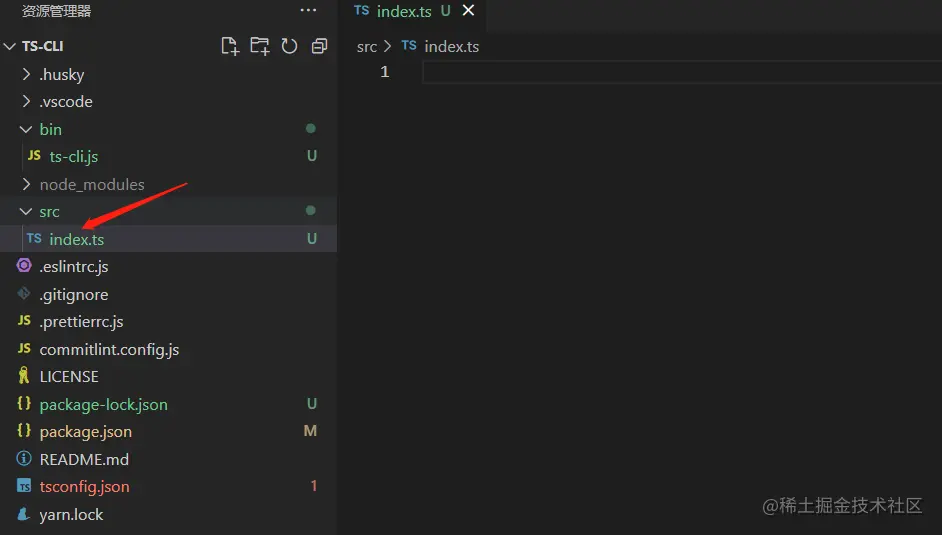Refresh the explorer file tree

pos(290,46)
